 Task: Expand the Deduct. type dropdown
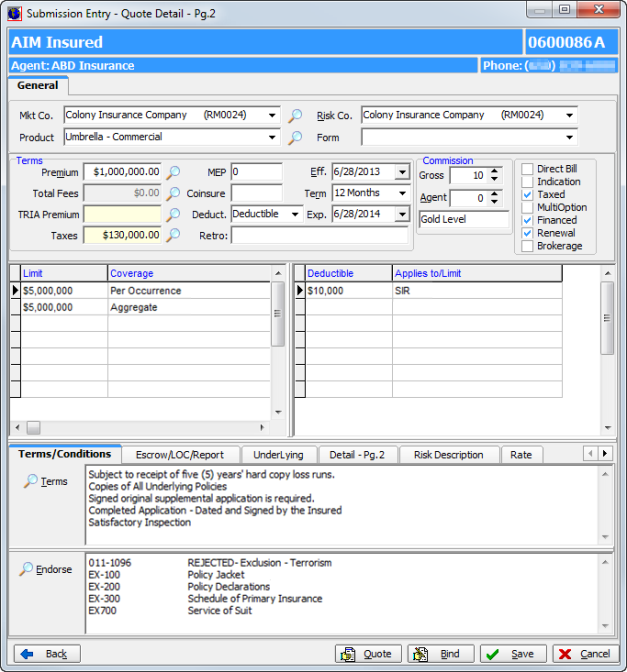click(295, 214)
